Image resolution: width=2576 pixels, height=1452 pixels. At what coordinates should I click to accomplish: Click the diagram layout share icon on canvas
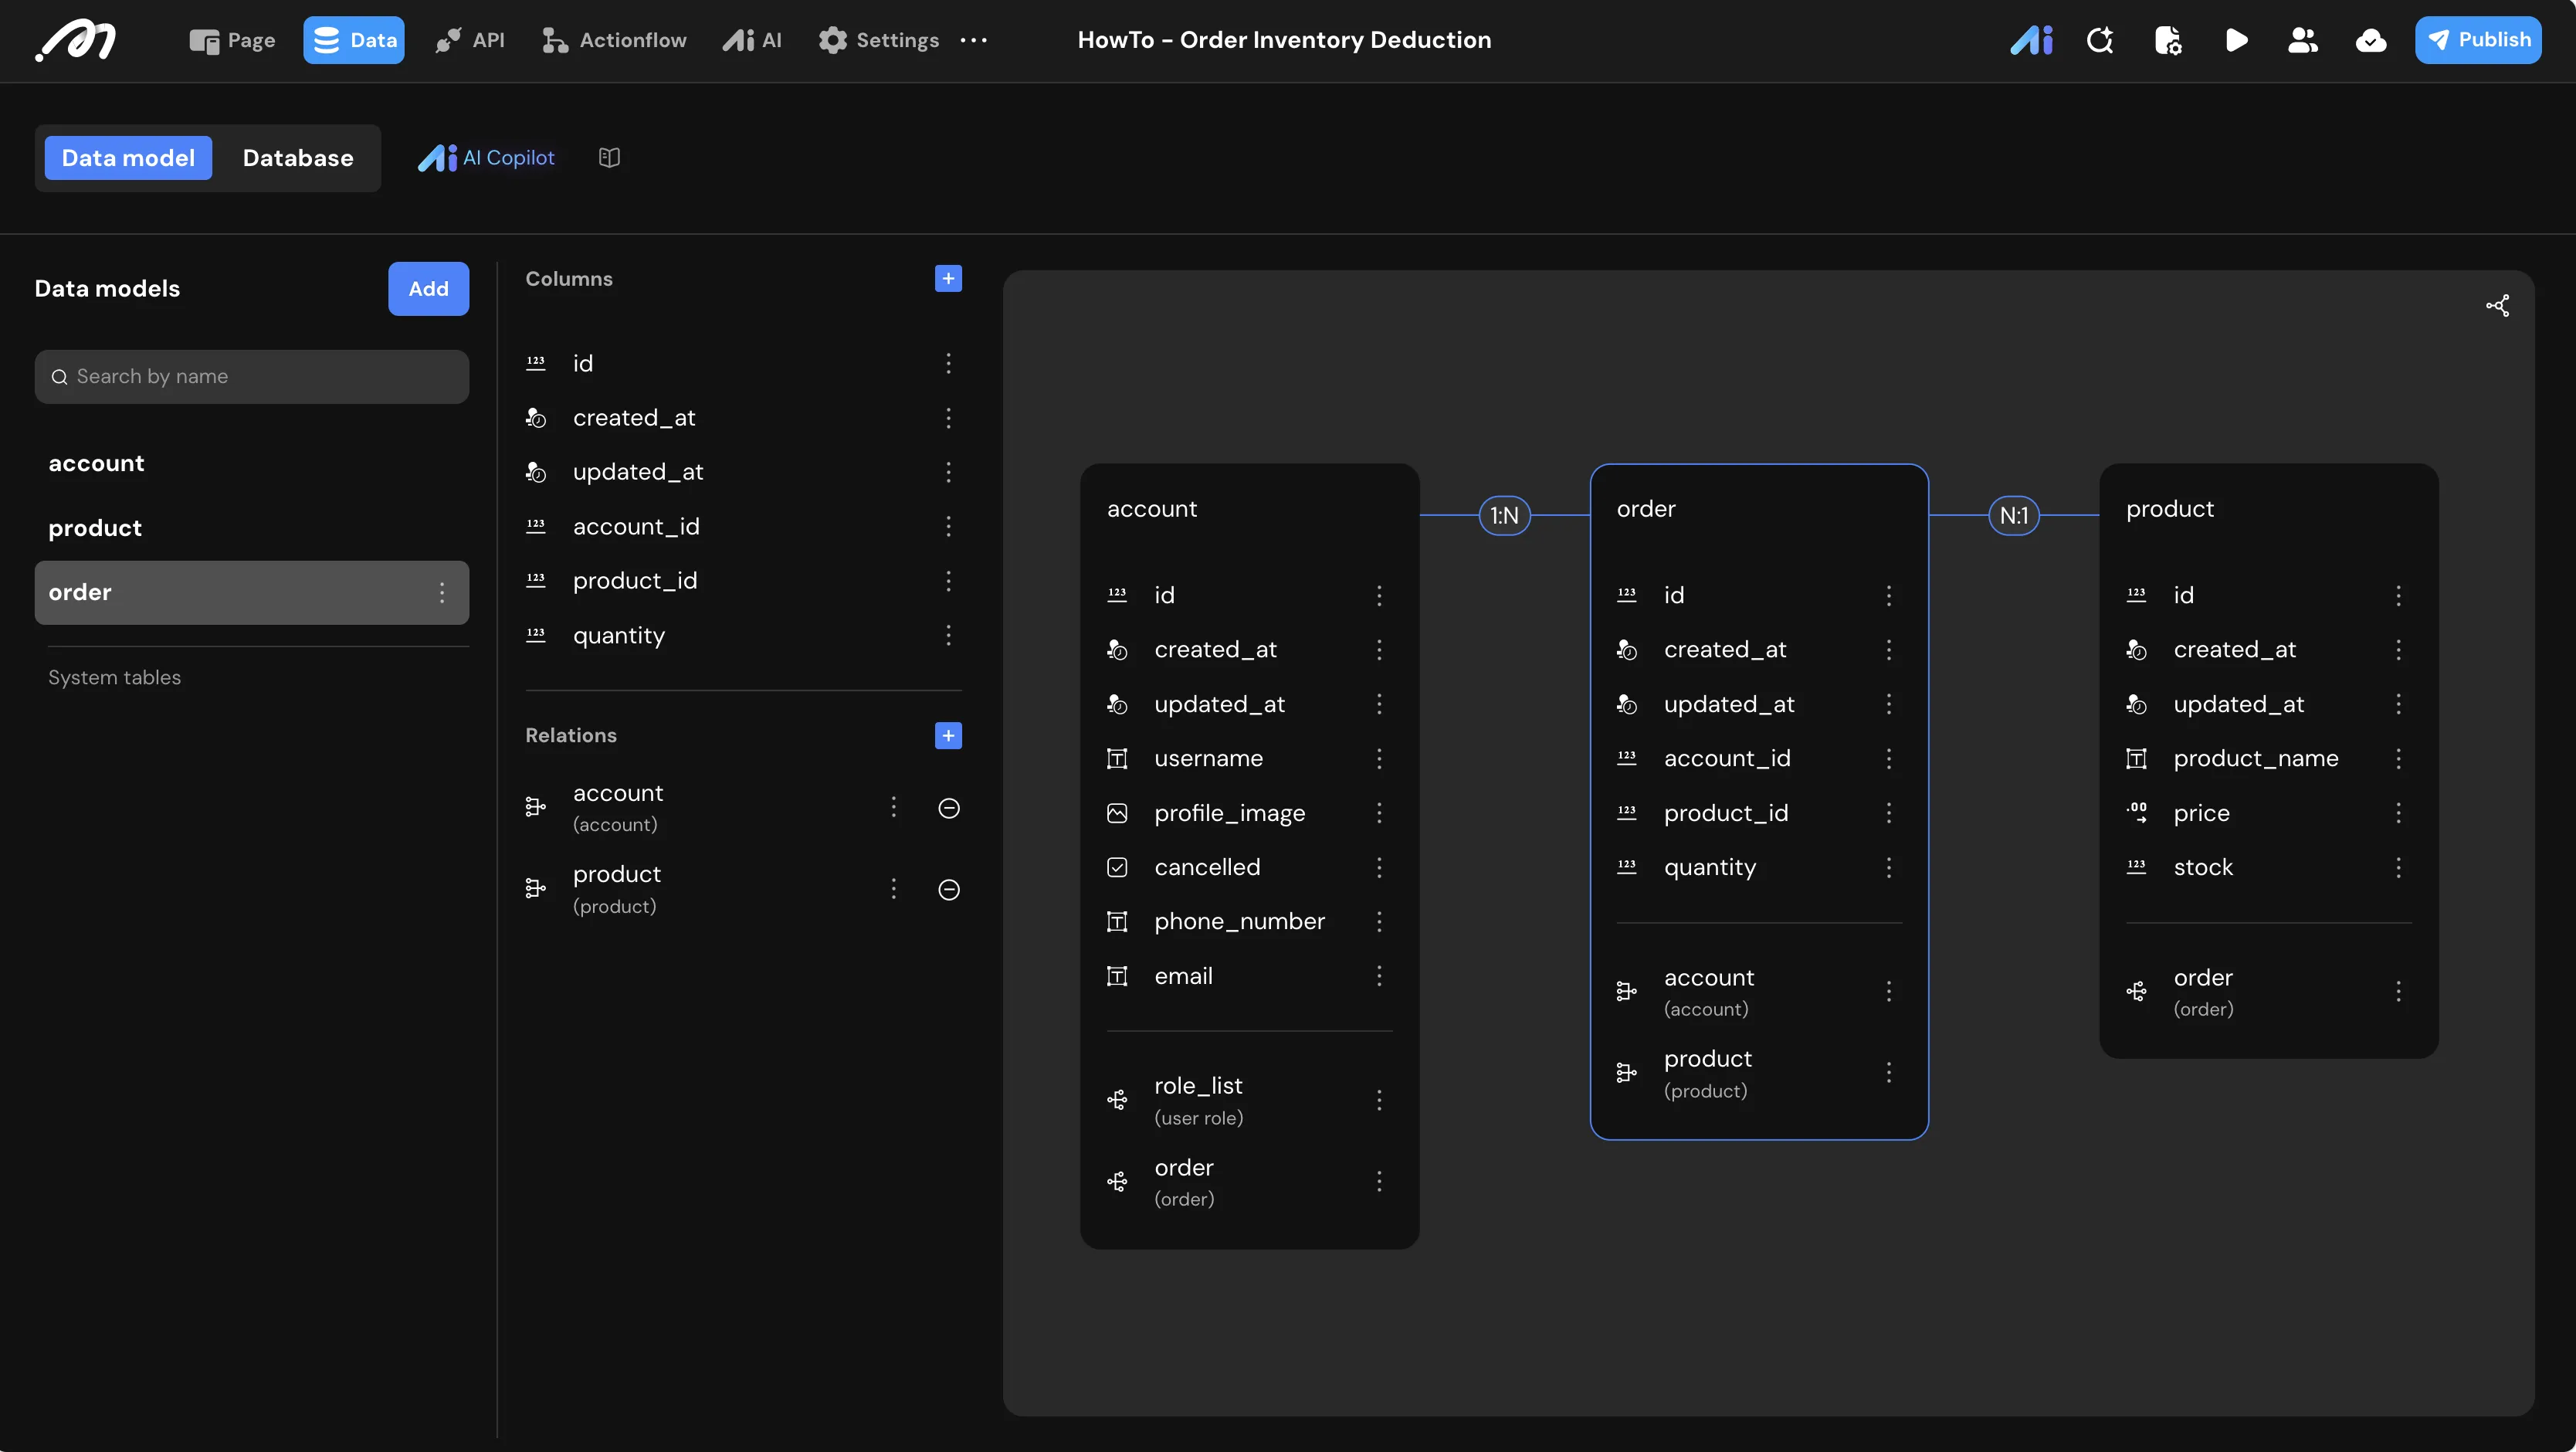click(x=2497, y=305)
